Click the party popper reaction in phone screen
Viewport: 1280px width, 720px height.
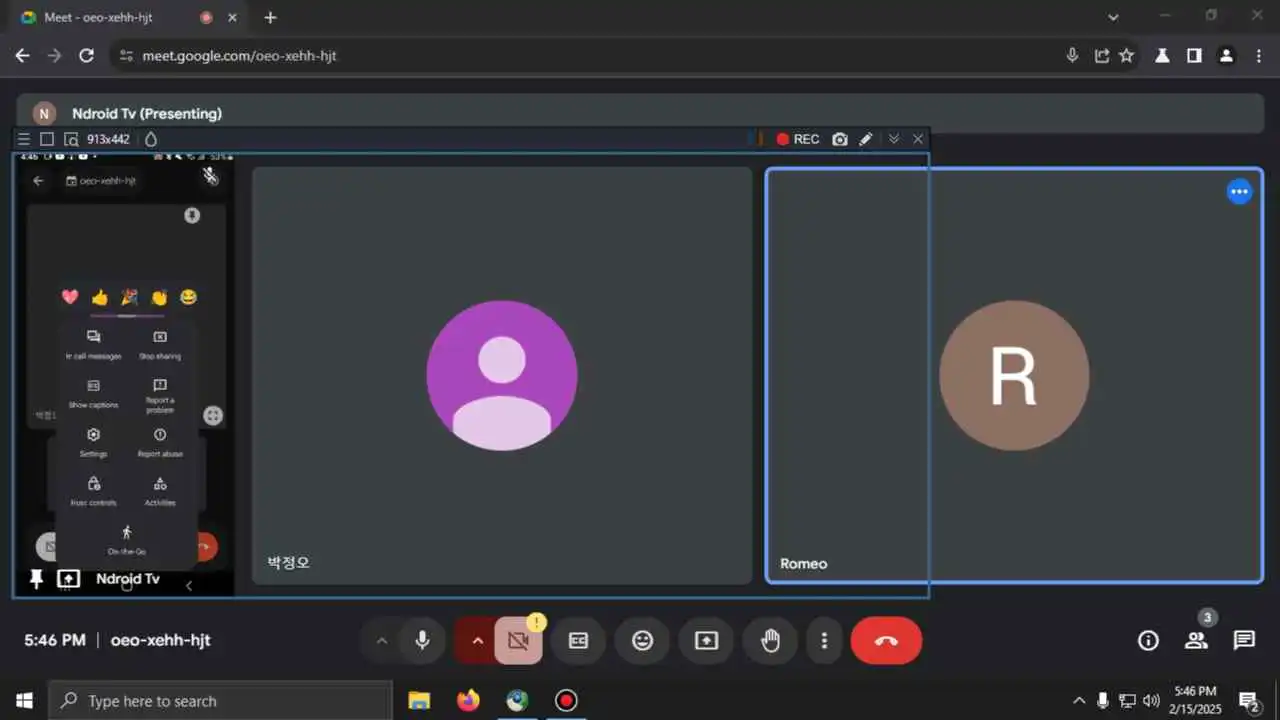pos(129,297)
